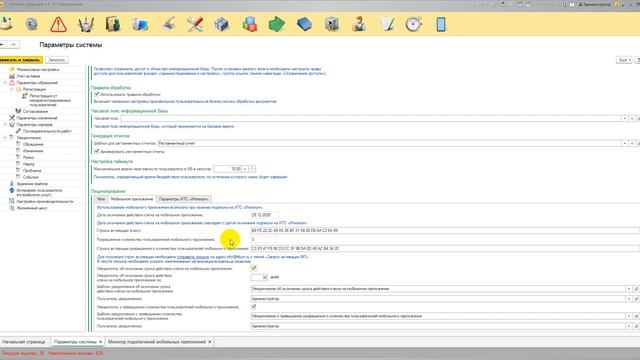640x360 pixels.
Task: Switch to the Параметры ИТС tab
Action: (x=184, y=199)
